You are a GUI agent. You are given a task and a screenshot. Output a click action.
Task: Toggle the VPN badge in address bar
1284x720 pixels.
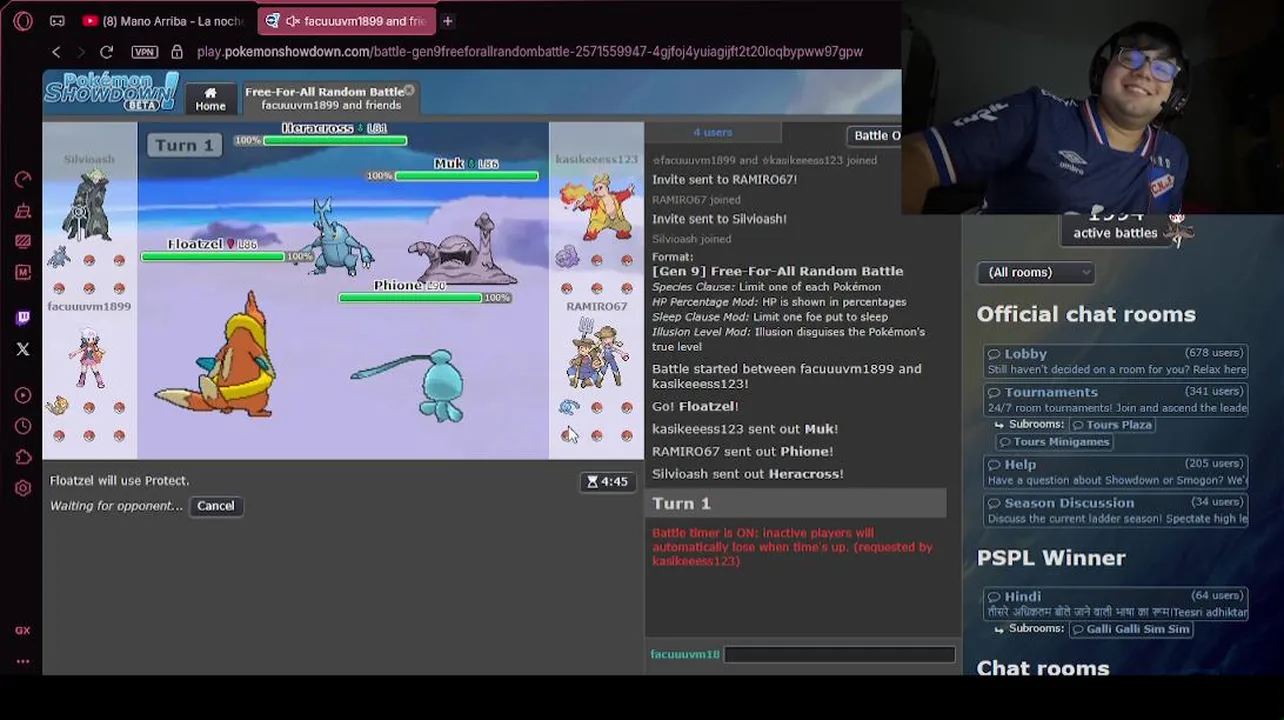(x=144, y=52)
